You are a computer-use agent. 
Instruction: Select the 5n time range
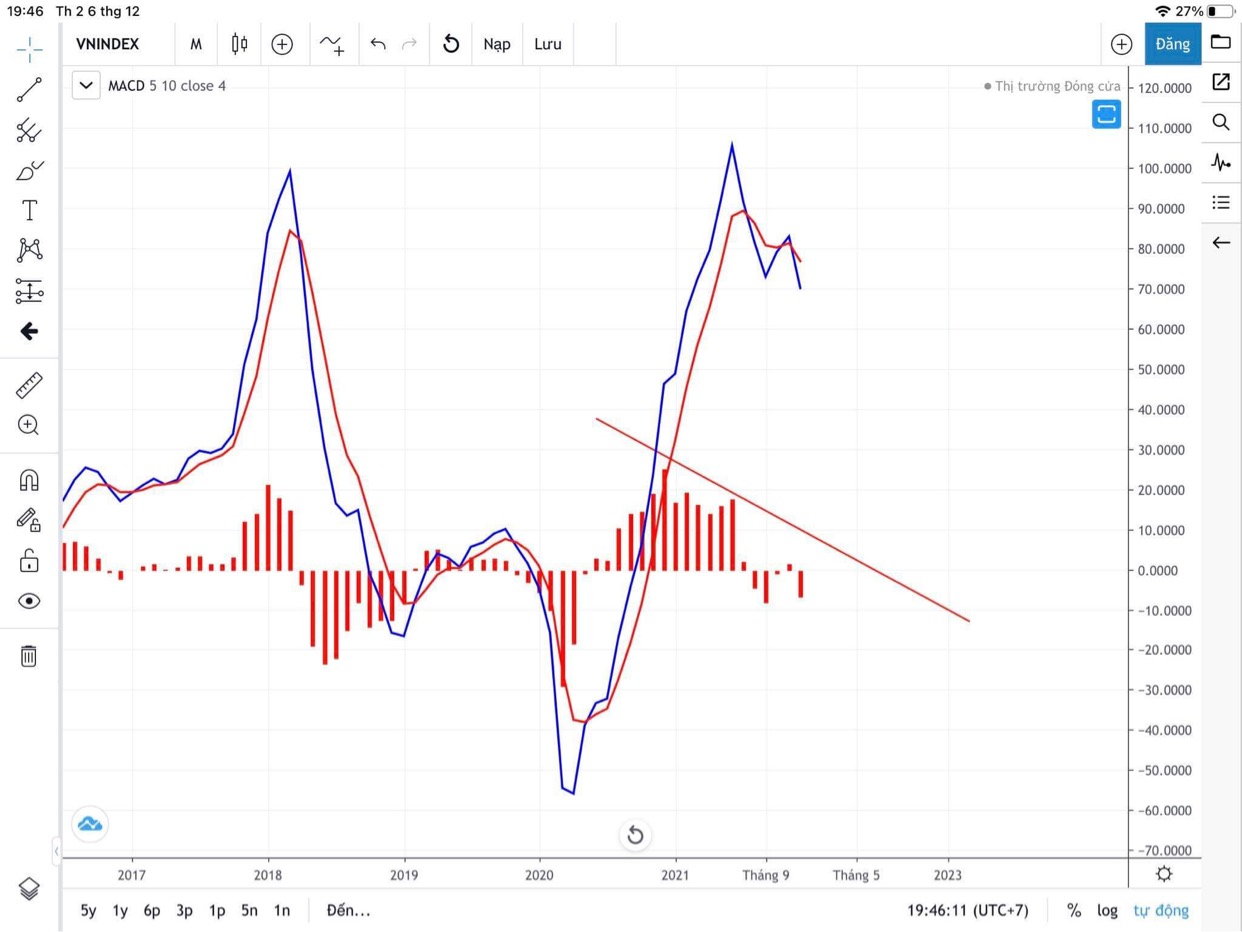point(249,910)
